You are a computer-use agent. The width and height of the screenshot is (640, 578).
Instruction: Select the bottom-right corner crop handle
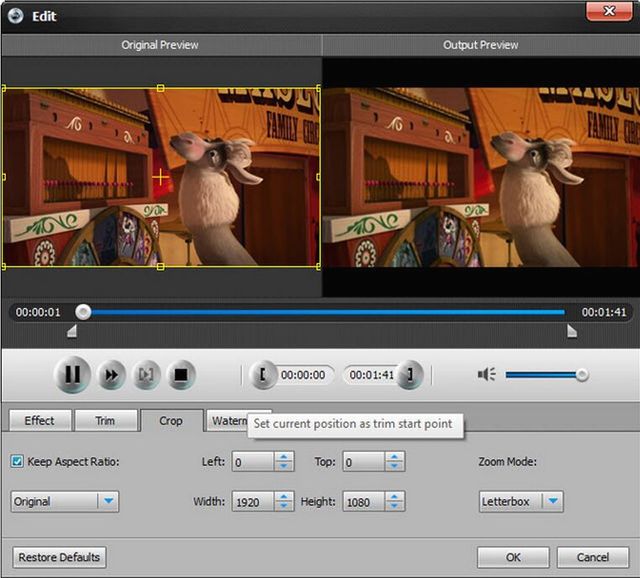click(318, 267)
